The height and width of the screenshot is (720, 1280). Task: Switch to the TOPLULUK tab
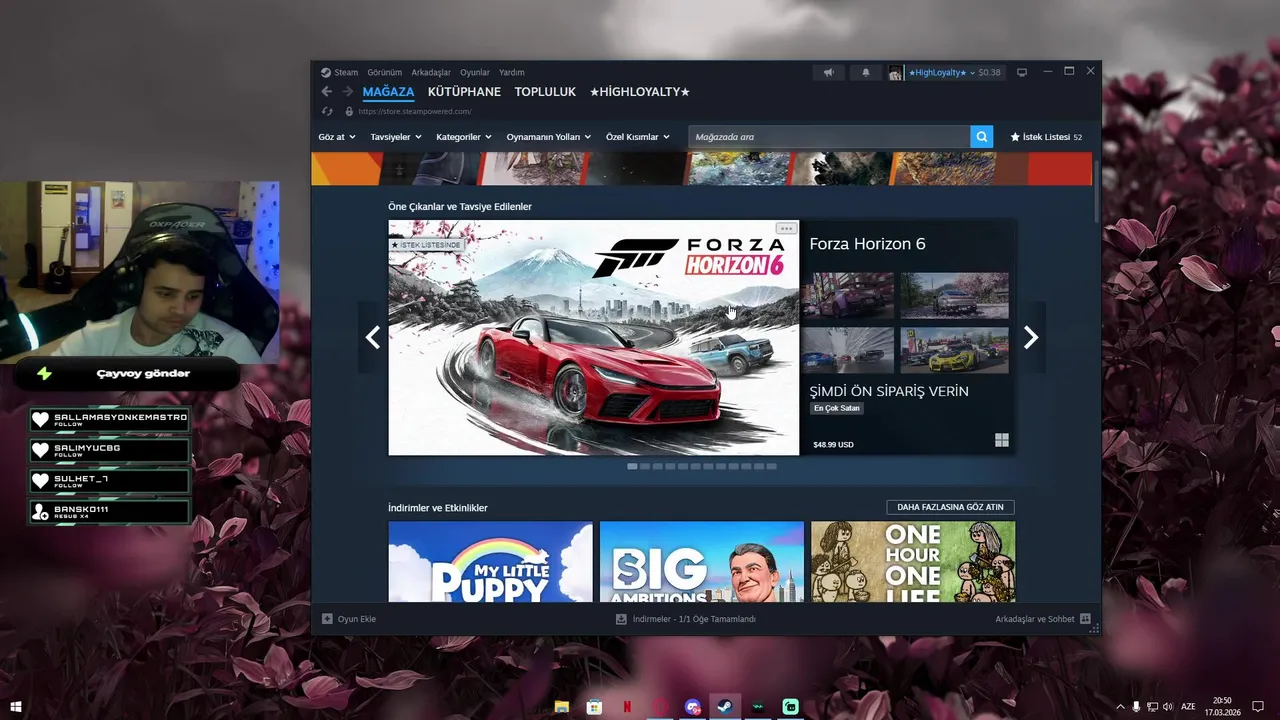tap(545, 92)
